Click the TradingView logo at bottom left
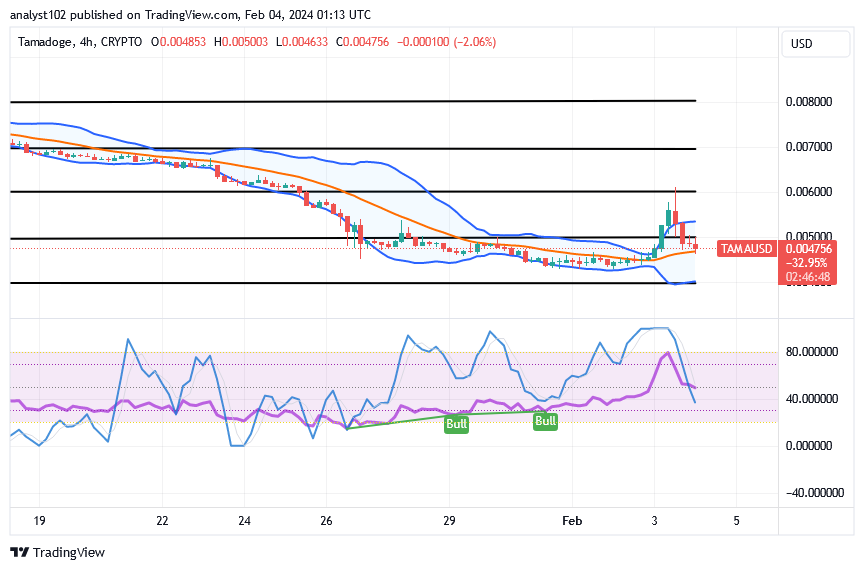The width and height of the screenshot is (864, 570). [x=57, y=552]
